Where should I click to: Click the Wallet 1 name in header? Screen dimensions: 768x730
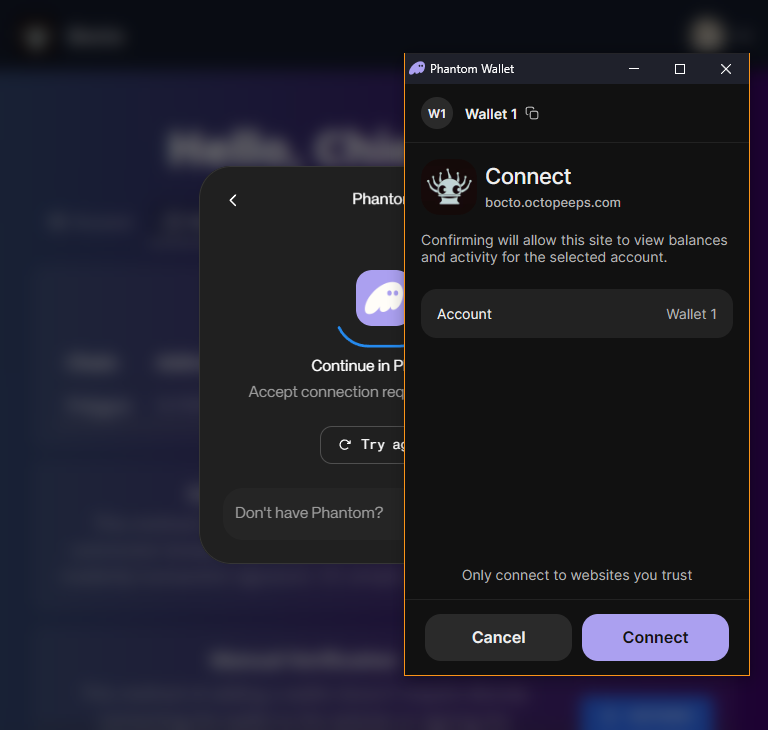click(490, 114)
